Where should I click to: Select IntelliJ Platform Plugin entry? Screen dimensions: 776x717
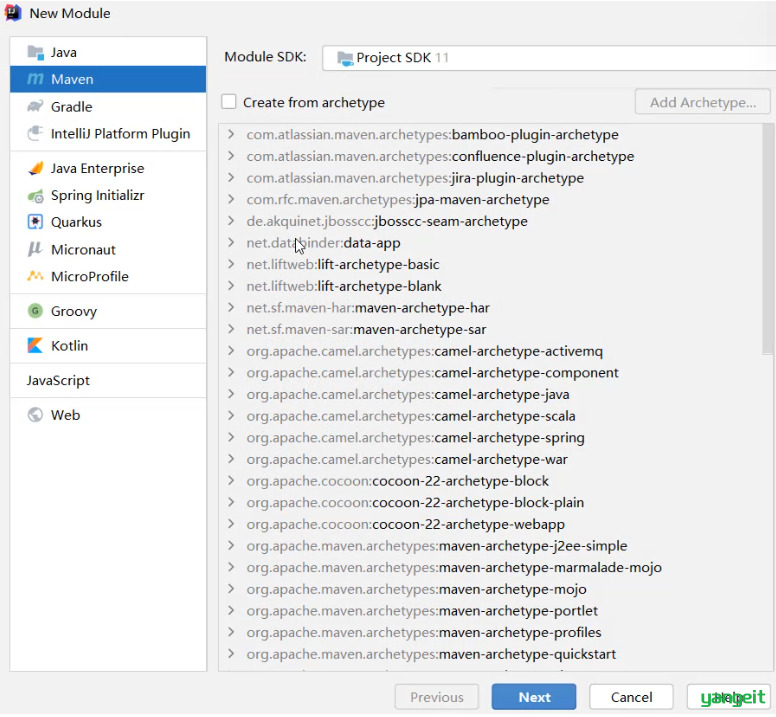pos(108,134)
